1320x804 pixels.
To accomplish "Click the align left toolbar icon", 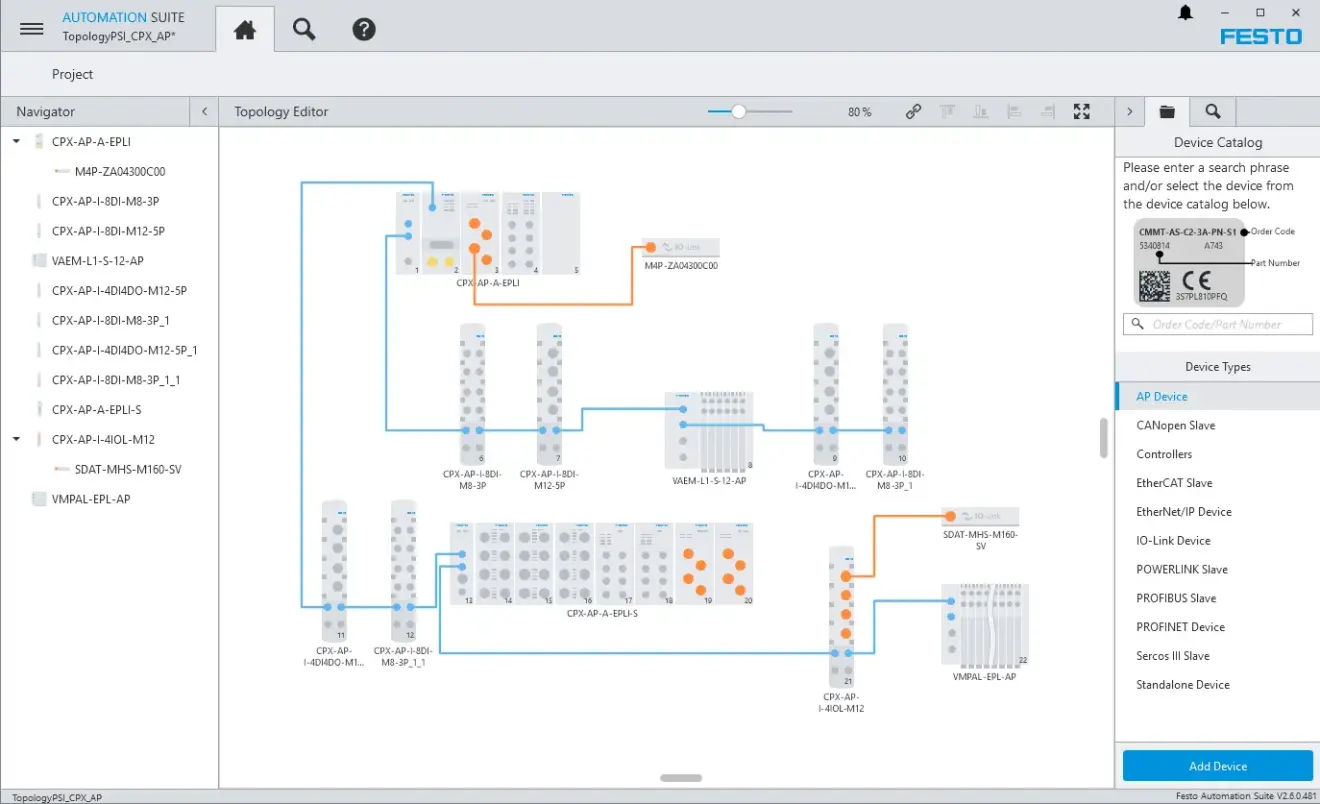I will [1014, 112].
